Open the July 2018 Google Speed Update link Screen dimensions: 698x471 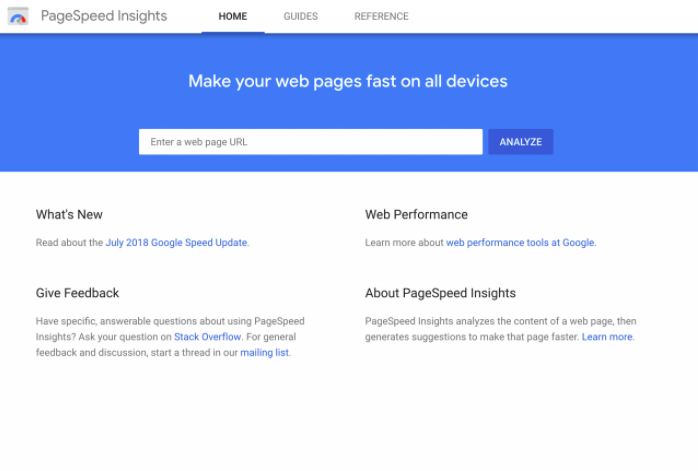click(x=176, y=243)
